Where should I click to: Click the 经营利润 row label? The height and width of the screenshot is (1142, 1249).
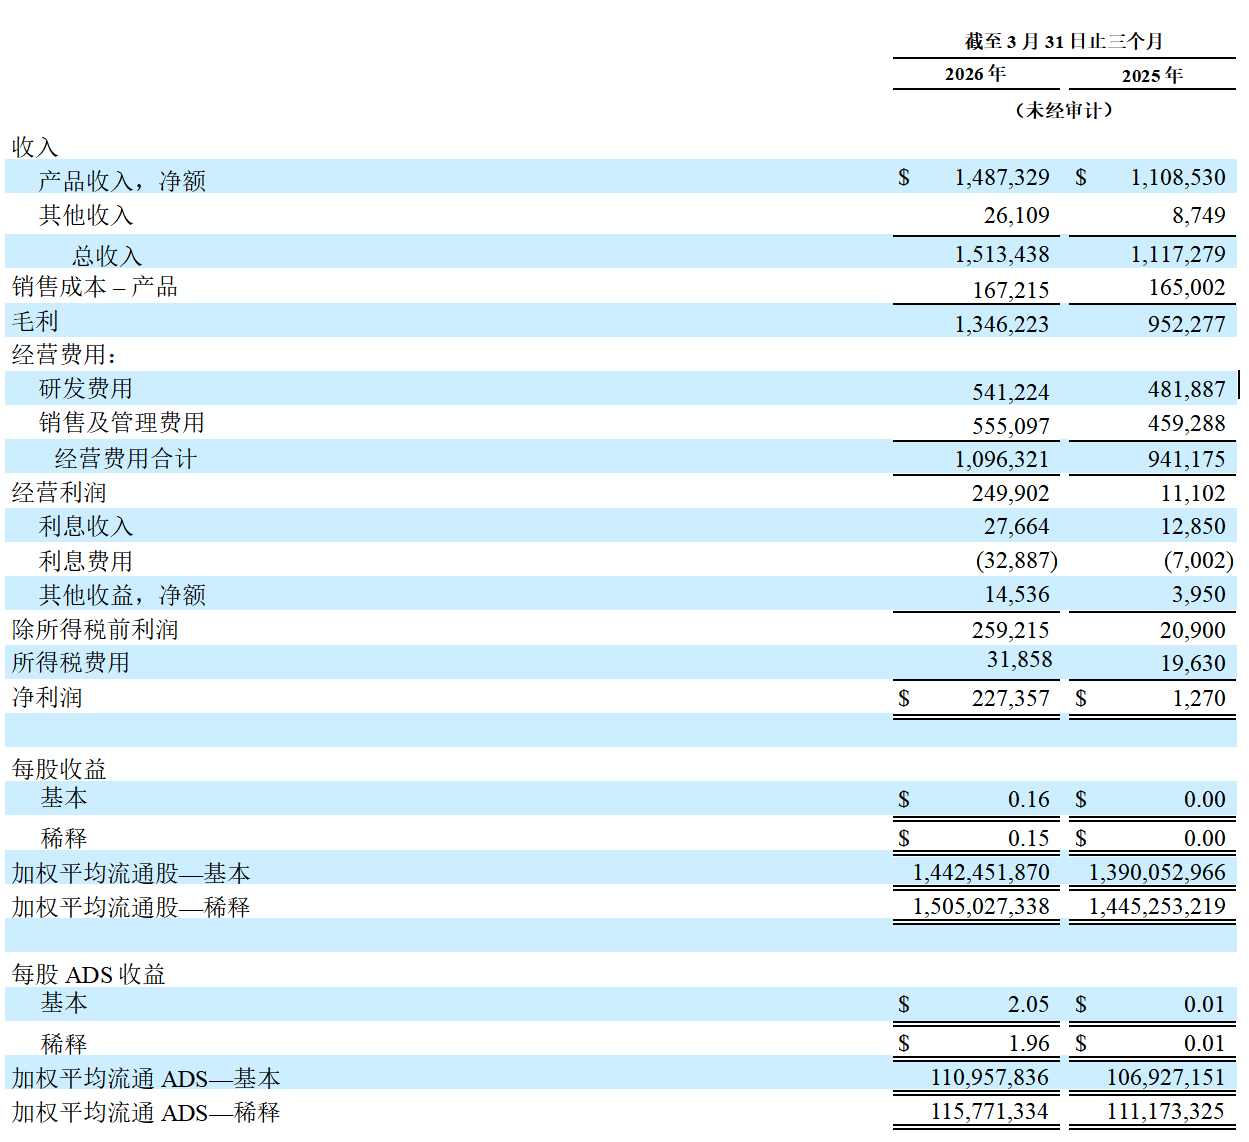click(59, 493)
